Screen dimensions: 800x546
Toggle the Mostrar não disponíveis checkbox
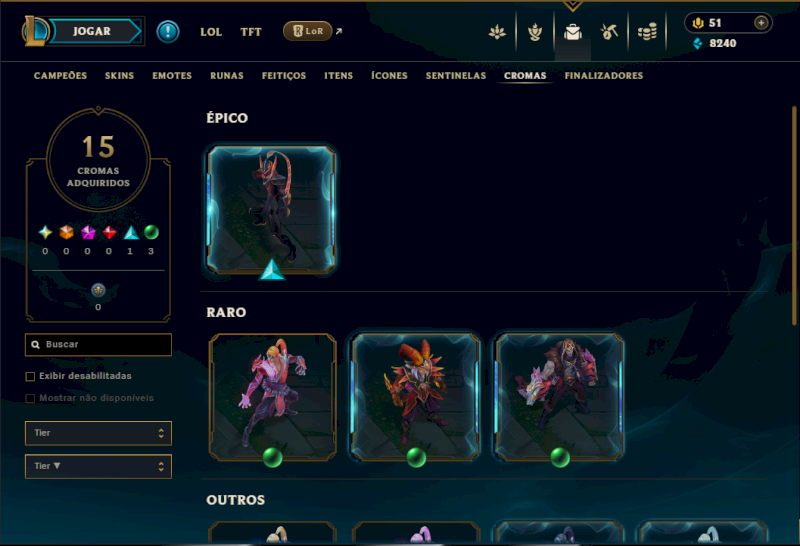click(x=31, y=399)
